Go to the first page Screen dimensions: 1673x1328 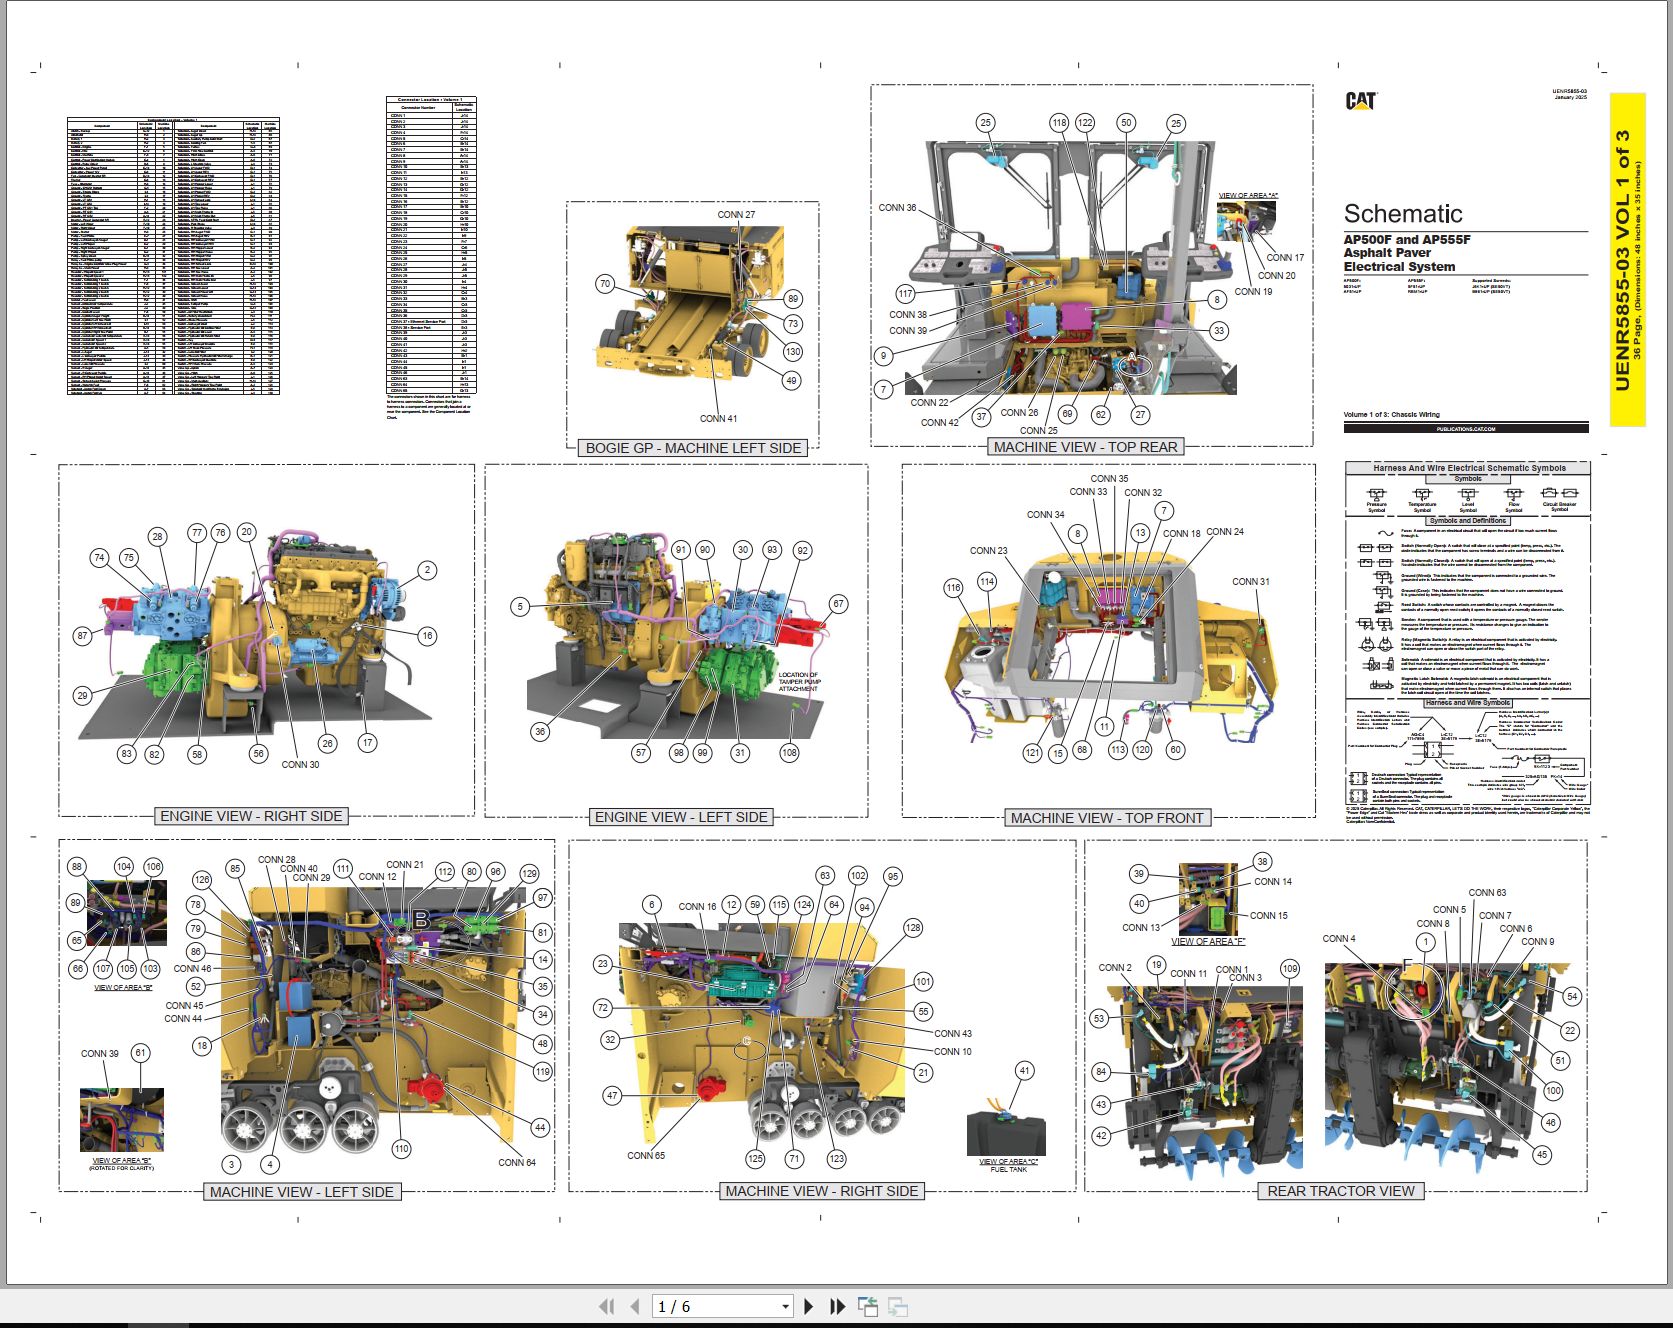point(606,1306)
